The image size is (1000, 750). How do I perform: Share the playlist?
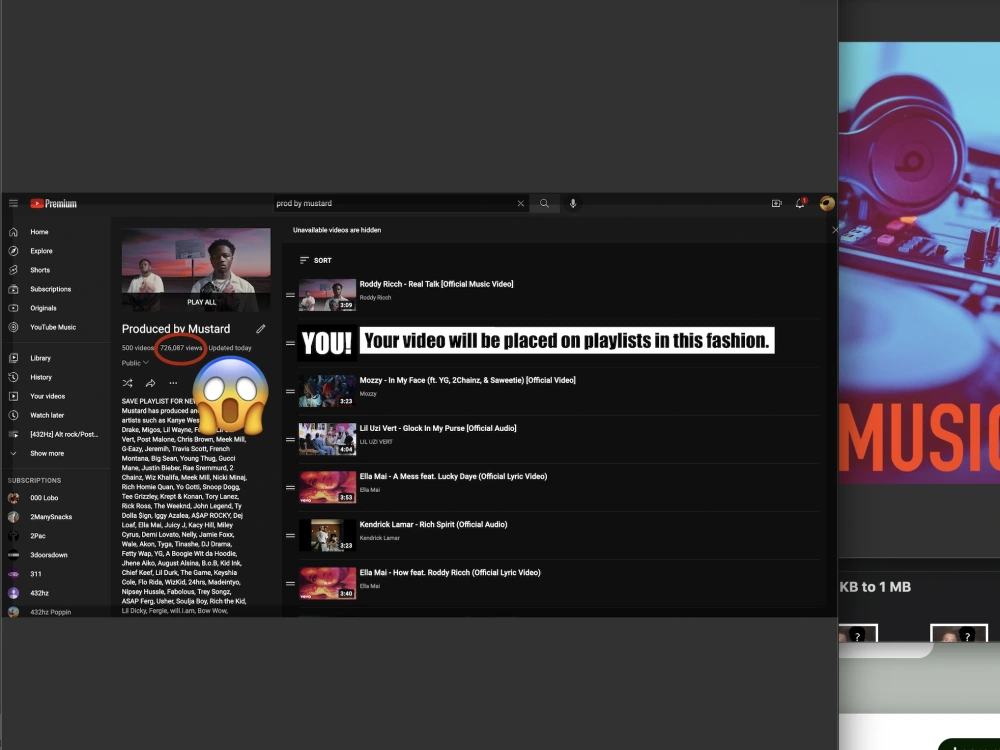[x=151, y=383]
